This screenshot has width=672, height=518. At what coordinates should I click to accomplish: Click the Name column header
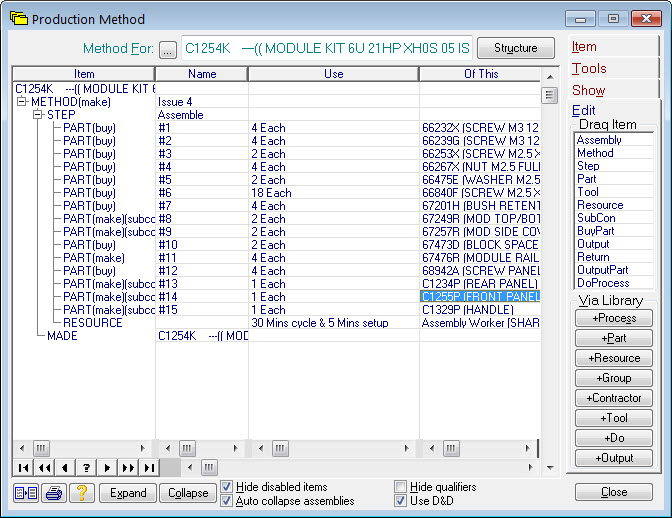tap(202, 74)
